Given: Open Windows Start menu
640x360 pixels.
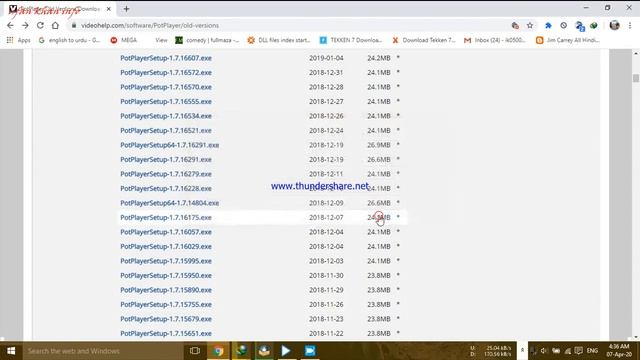Looking at the screenshot, I should (11, 351).
